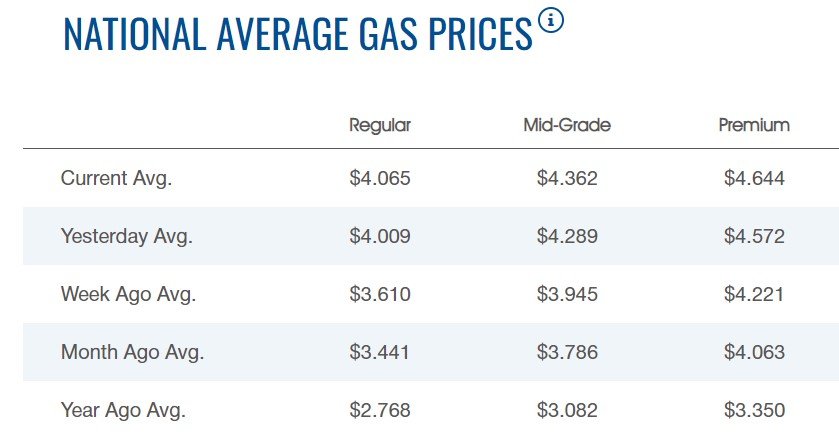The image size is (839, 435).
Task: Click the info icon beside the heading
Action: coord(551,21)
